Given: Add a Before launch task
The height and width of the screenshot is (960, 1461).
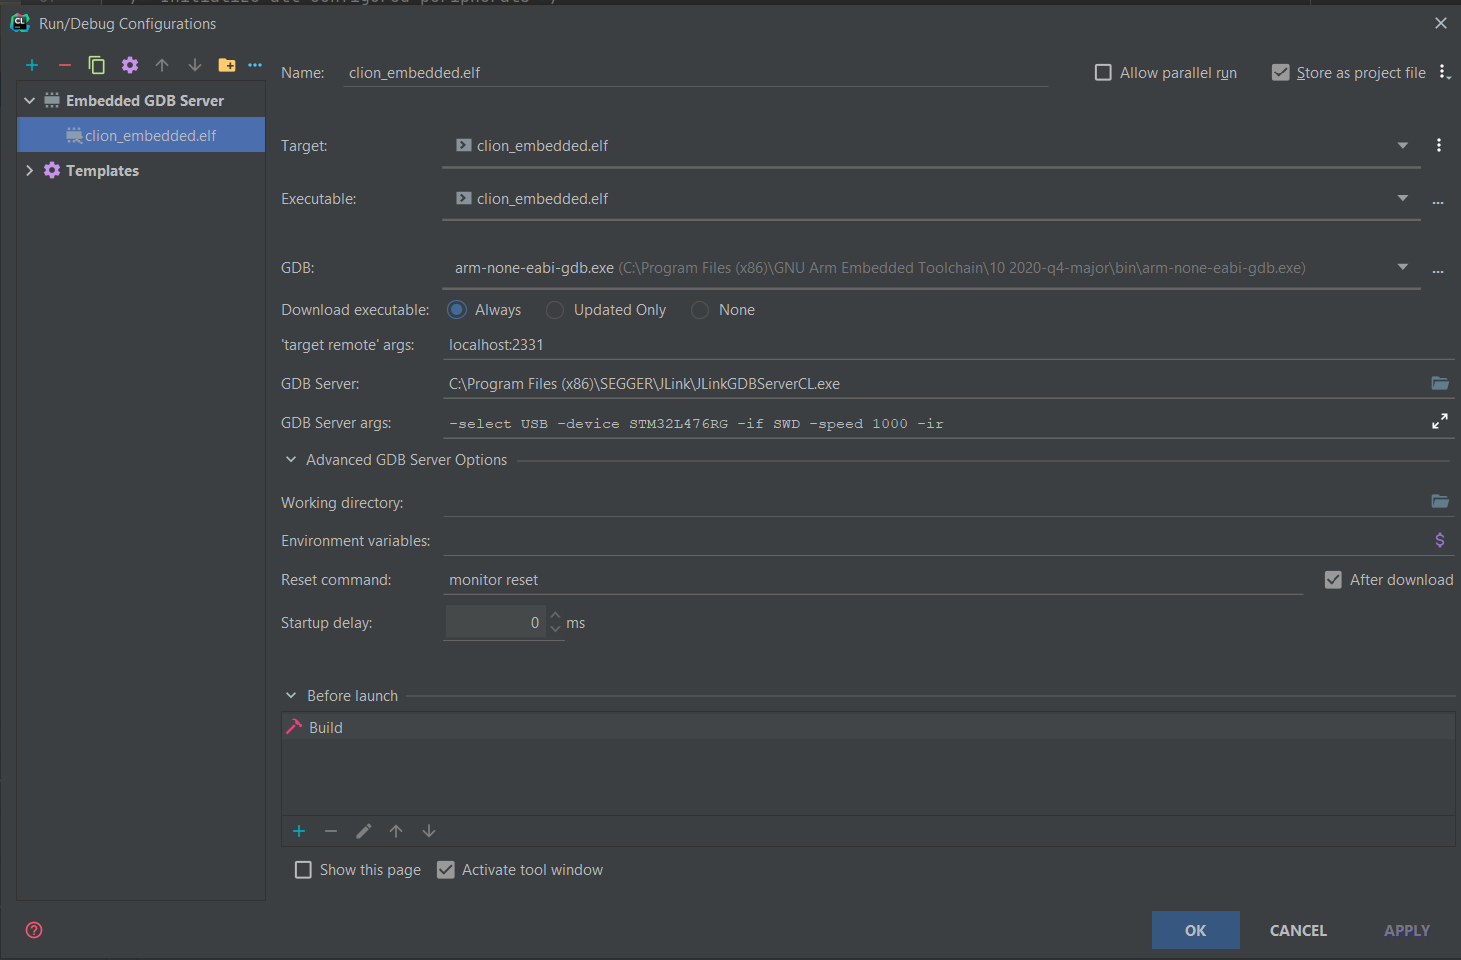Looking at the screenshot, I should 299,831.
